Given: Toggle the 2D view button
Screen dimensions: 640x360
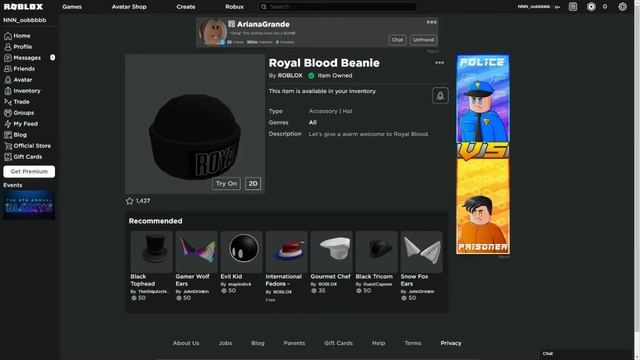Looking at the screenshot, I should (x=253, y=184).
